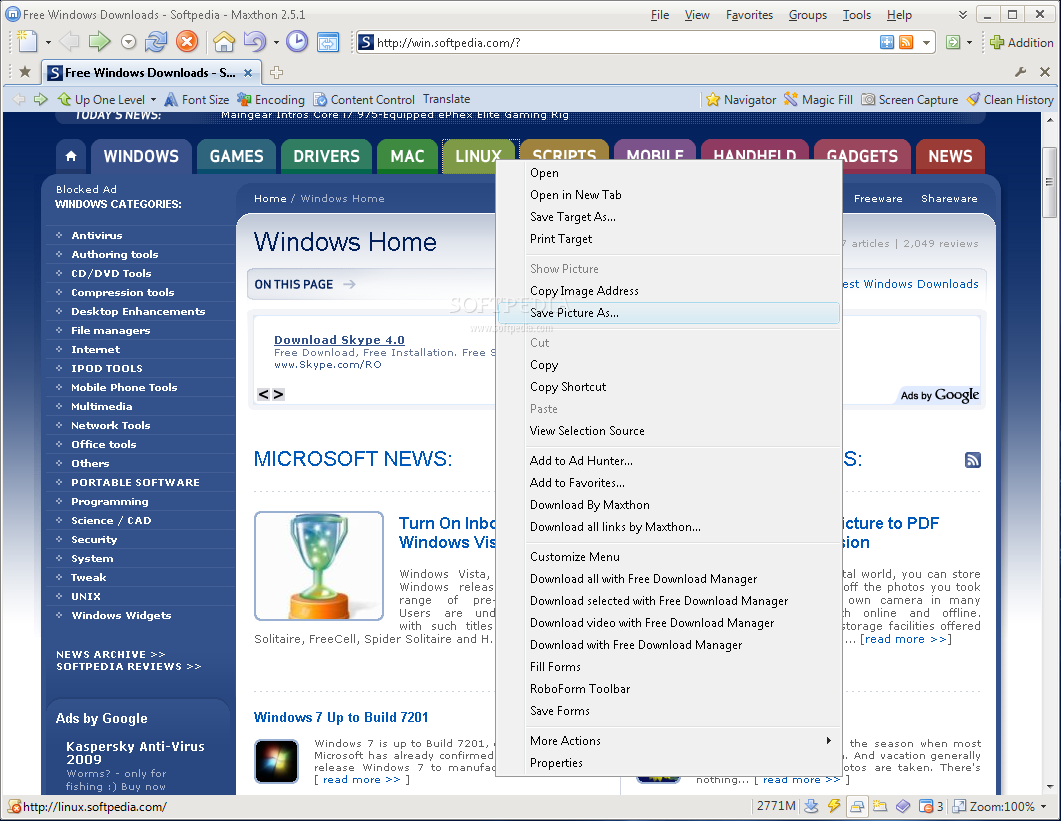Expand the Up One Level dropdown arrow
Image resolution: width=1061 pixels, height=821 pixels.
(153, 99)
